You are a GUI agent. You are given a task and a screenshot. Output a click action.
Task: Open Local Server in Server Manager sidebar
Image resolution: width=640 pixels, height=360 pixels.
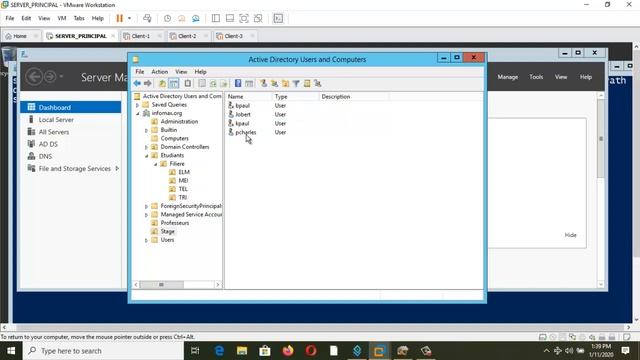56,120
